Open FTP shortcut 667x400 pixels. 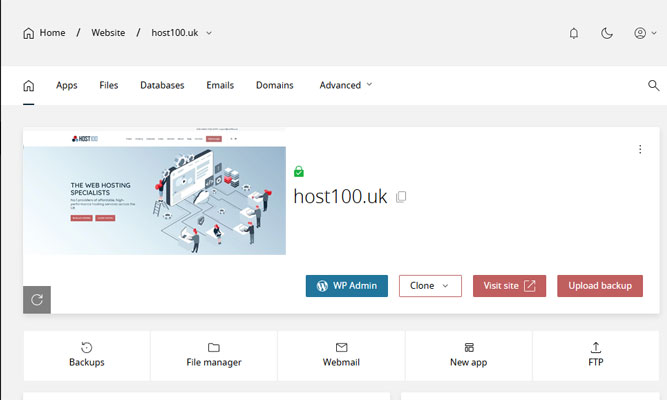(596, 355)
